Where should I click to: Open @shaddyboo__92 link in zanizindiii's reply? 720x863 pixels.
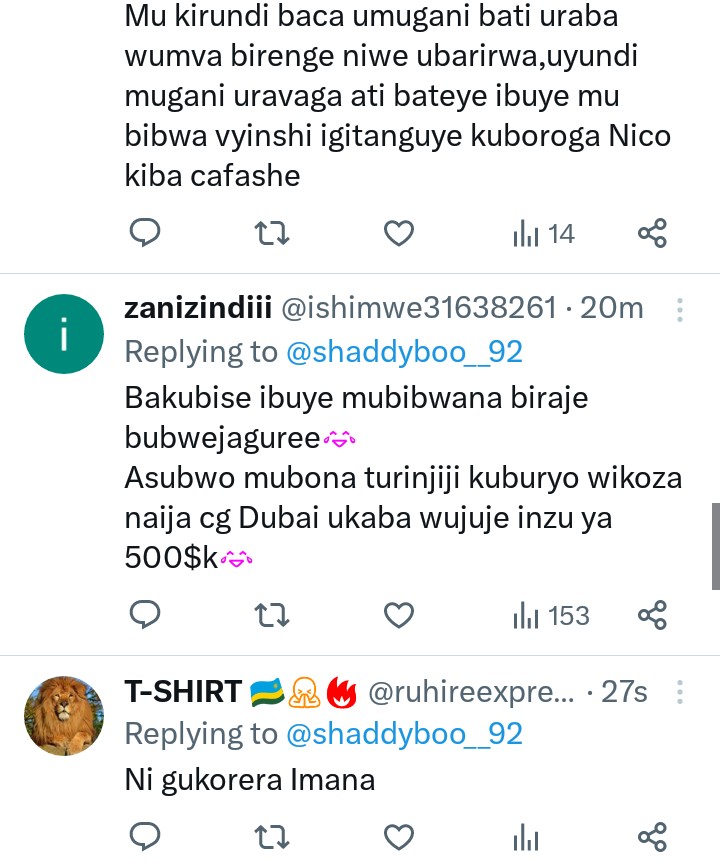pyautogui.click(x=404, y=352)
